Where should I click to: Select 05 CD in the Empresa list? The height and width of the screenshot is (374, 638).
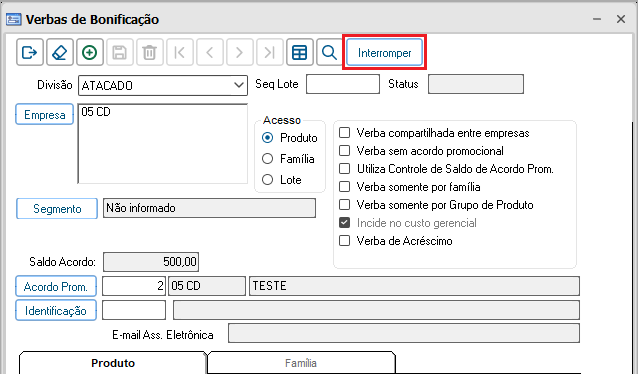[x=96, y=112]
